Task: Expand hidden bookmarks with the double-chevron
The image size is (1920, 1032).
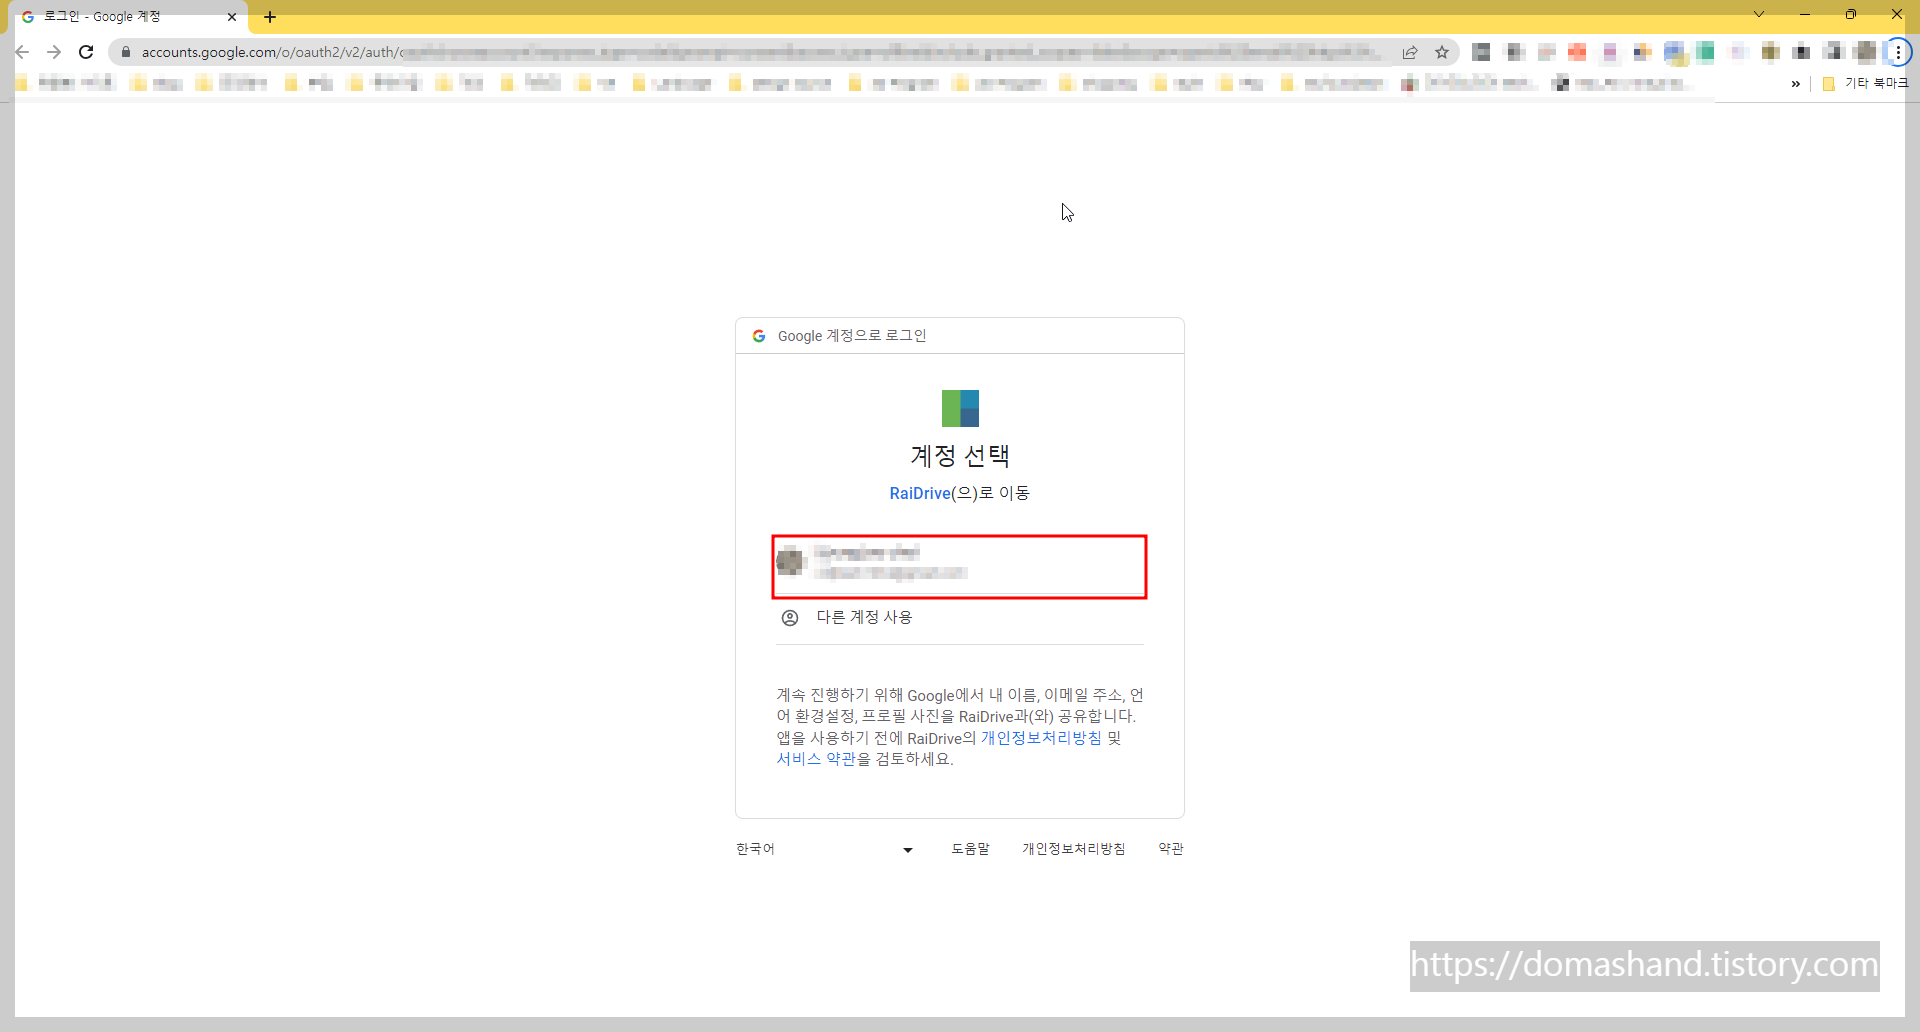Action: [x=1797, y=84]
